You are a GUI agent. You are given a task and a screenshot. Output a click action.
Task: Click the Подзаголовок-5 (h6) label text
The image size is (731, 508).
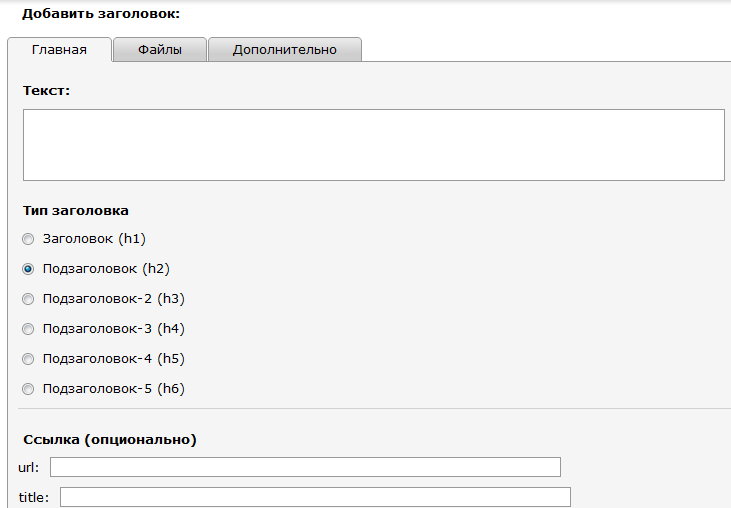click(114, 389)
